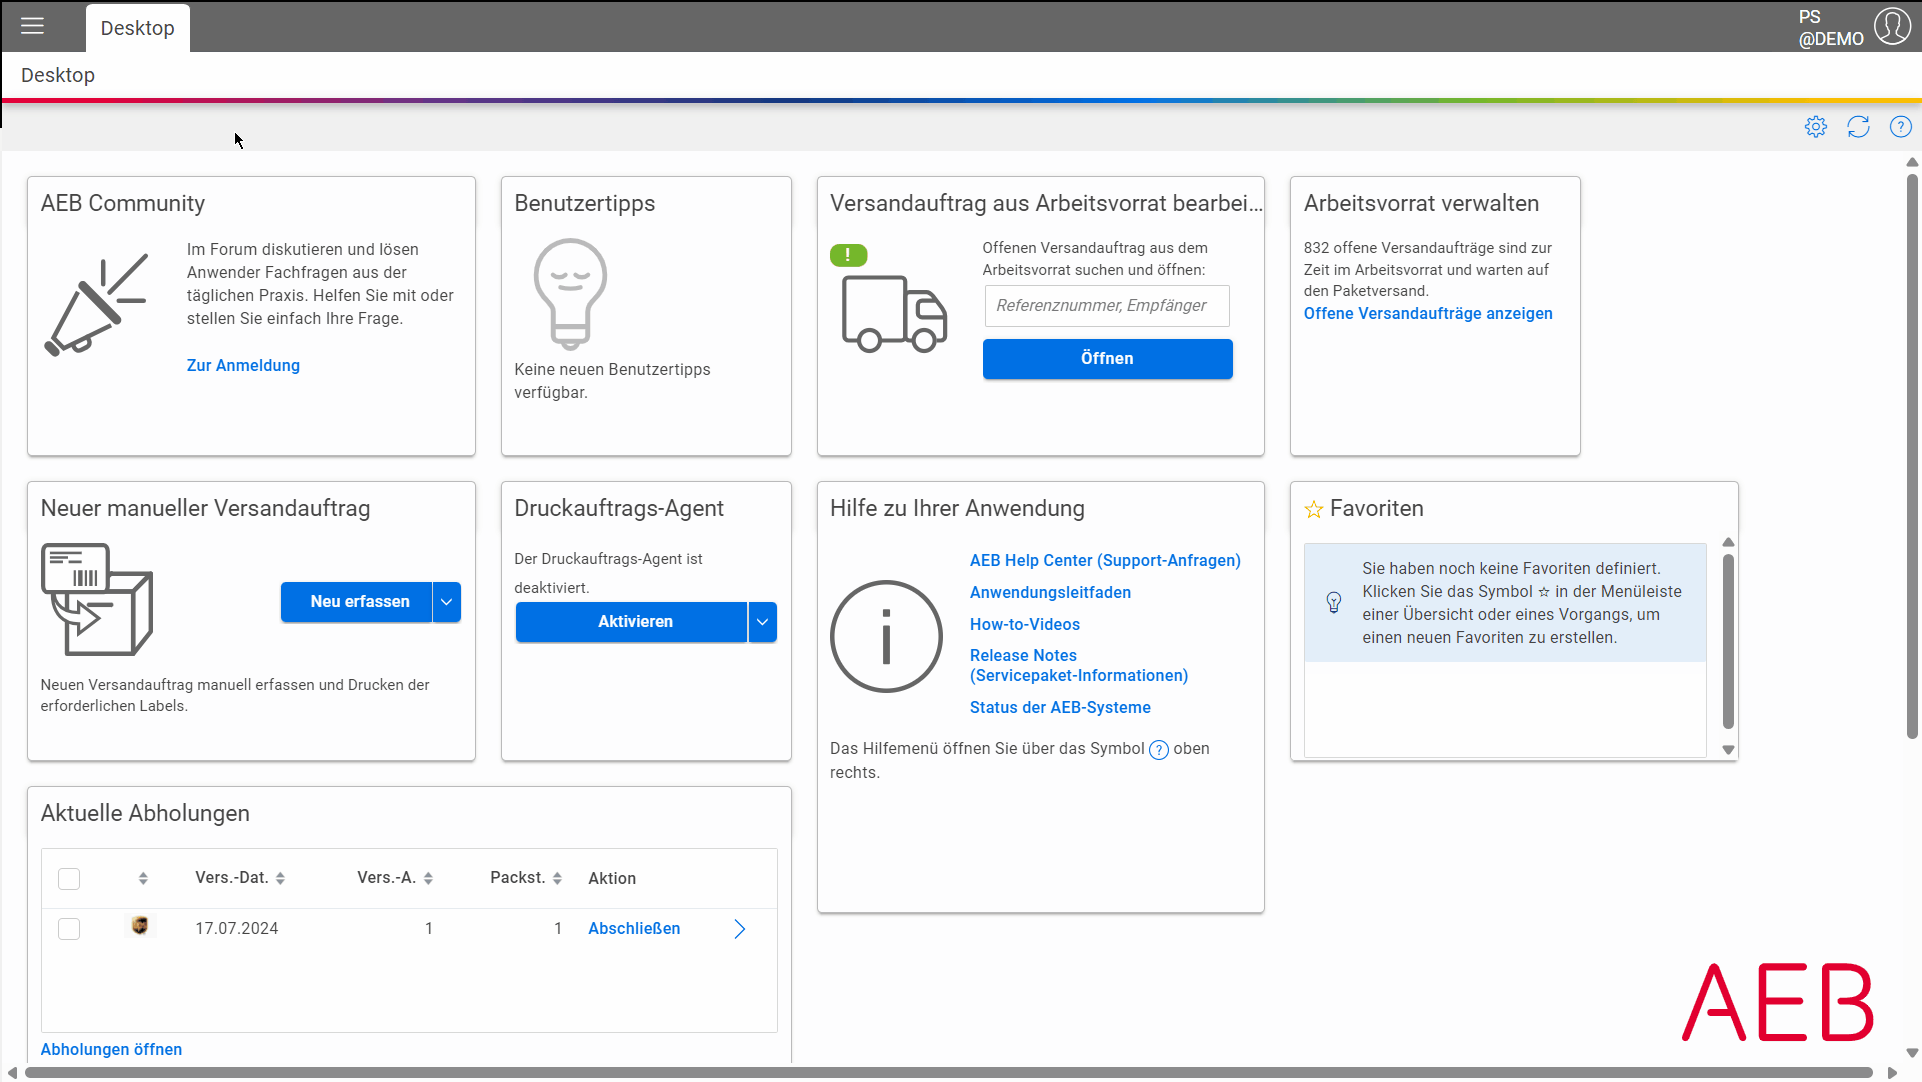The image size is (1922, 1082).
Task: Expand the Neu erfassen dropdown arrow
Action: click(447, 602)
